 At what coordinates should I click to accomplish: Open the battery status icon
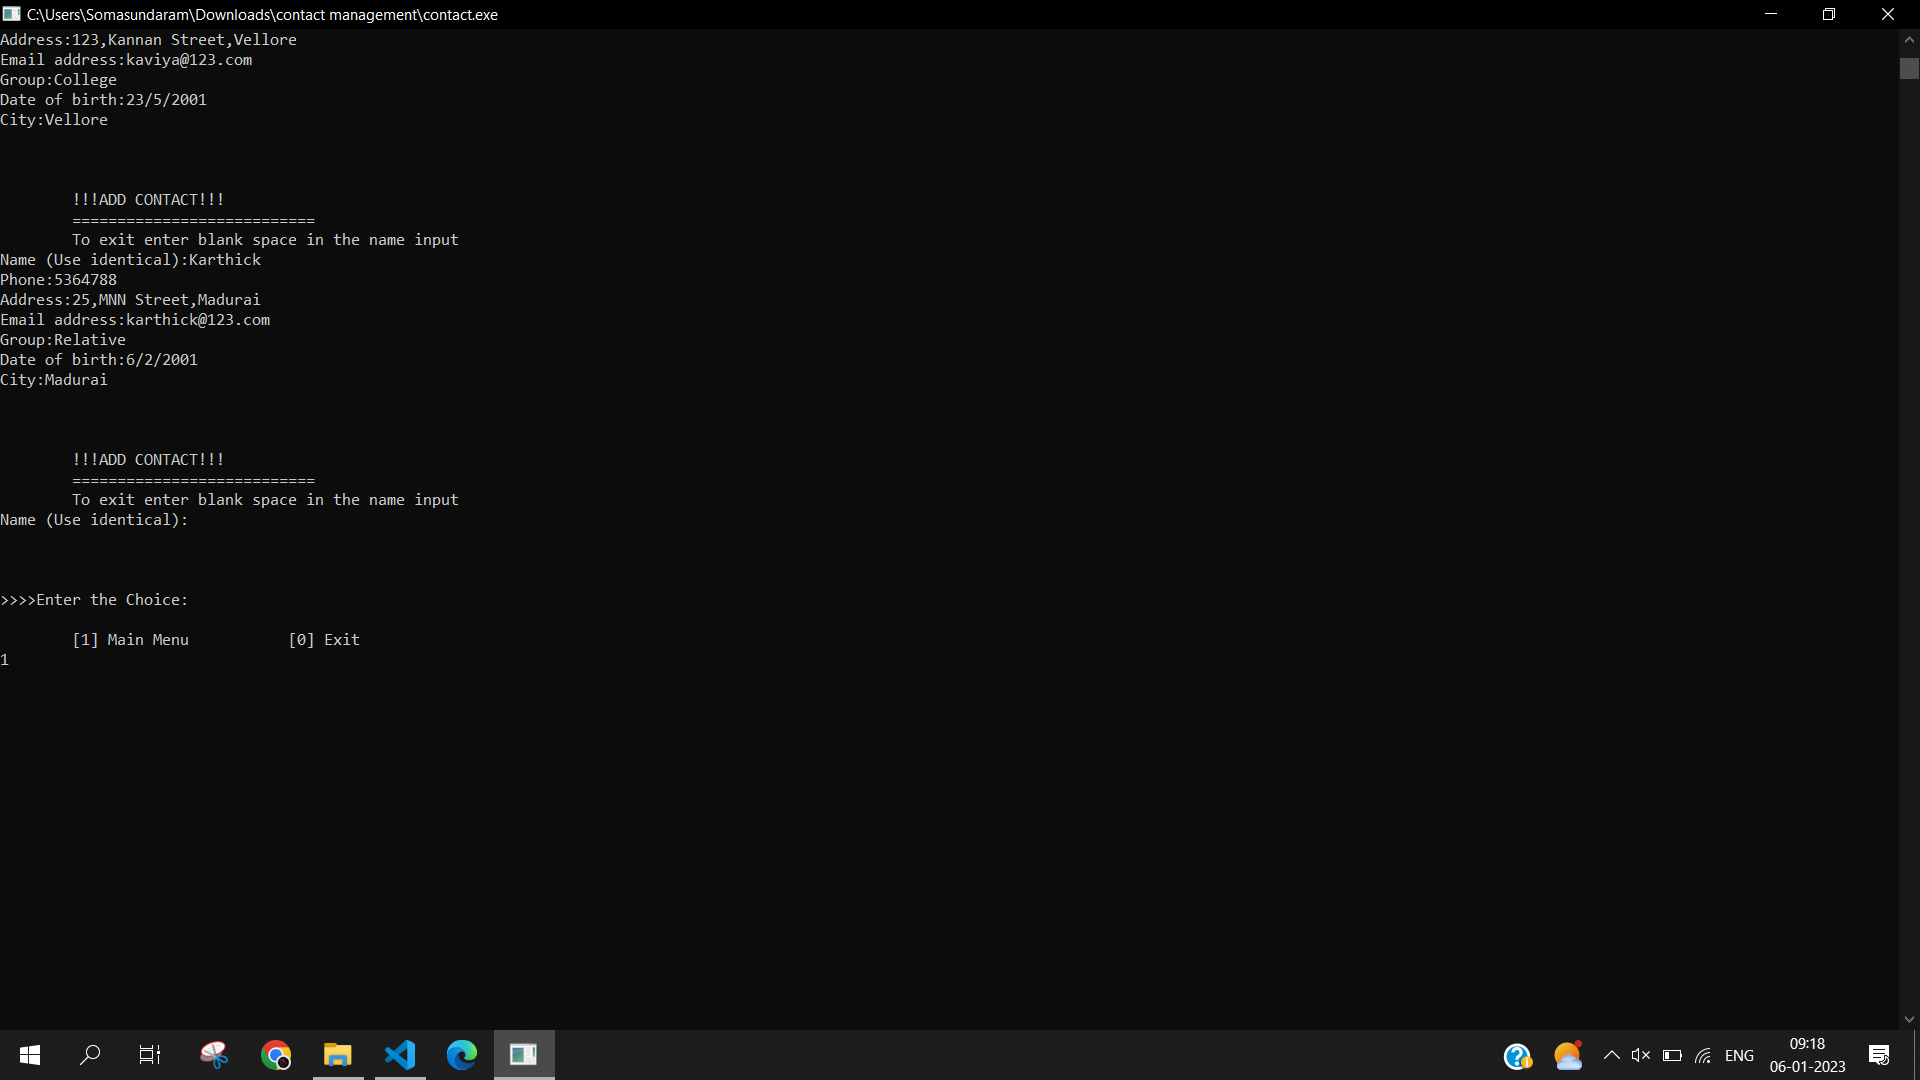1672,1056
